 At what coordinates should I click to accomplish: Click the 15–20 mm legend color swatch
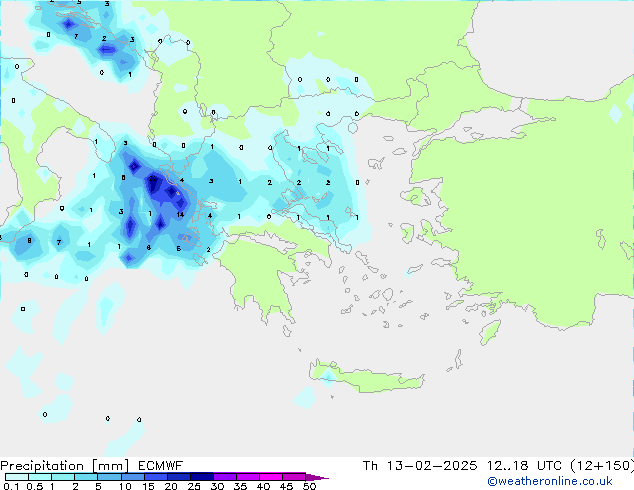(x=155, y=477)
